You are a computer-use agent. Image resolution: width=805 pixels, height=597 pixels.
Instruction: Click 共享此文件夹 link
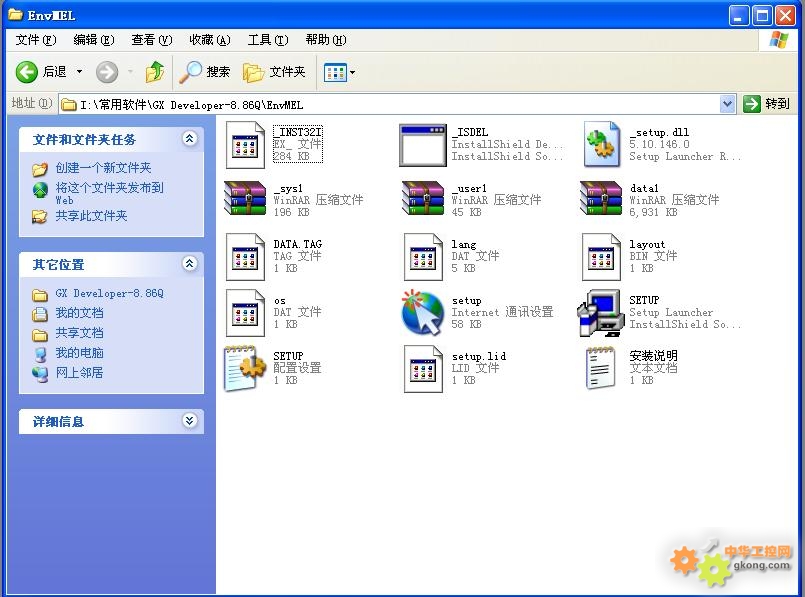(91, 216)
